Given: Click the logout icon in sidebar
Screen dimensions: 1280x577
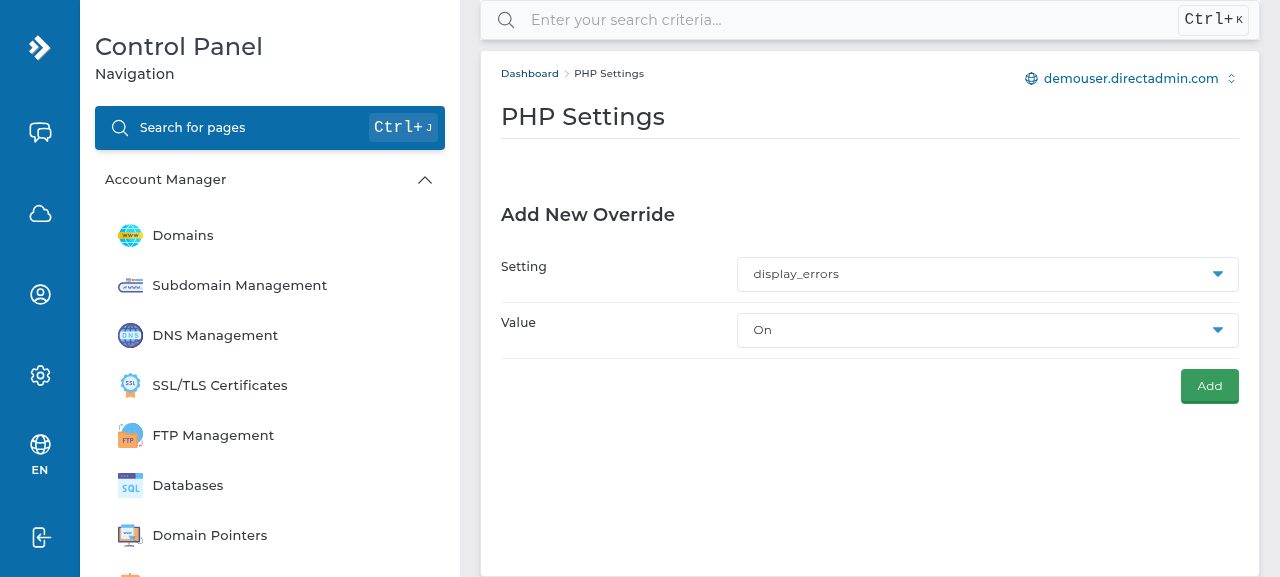Looking at the screenshot, I should click(x=40, y=537).
